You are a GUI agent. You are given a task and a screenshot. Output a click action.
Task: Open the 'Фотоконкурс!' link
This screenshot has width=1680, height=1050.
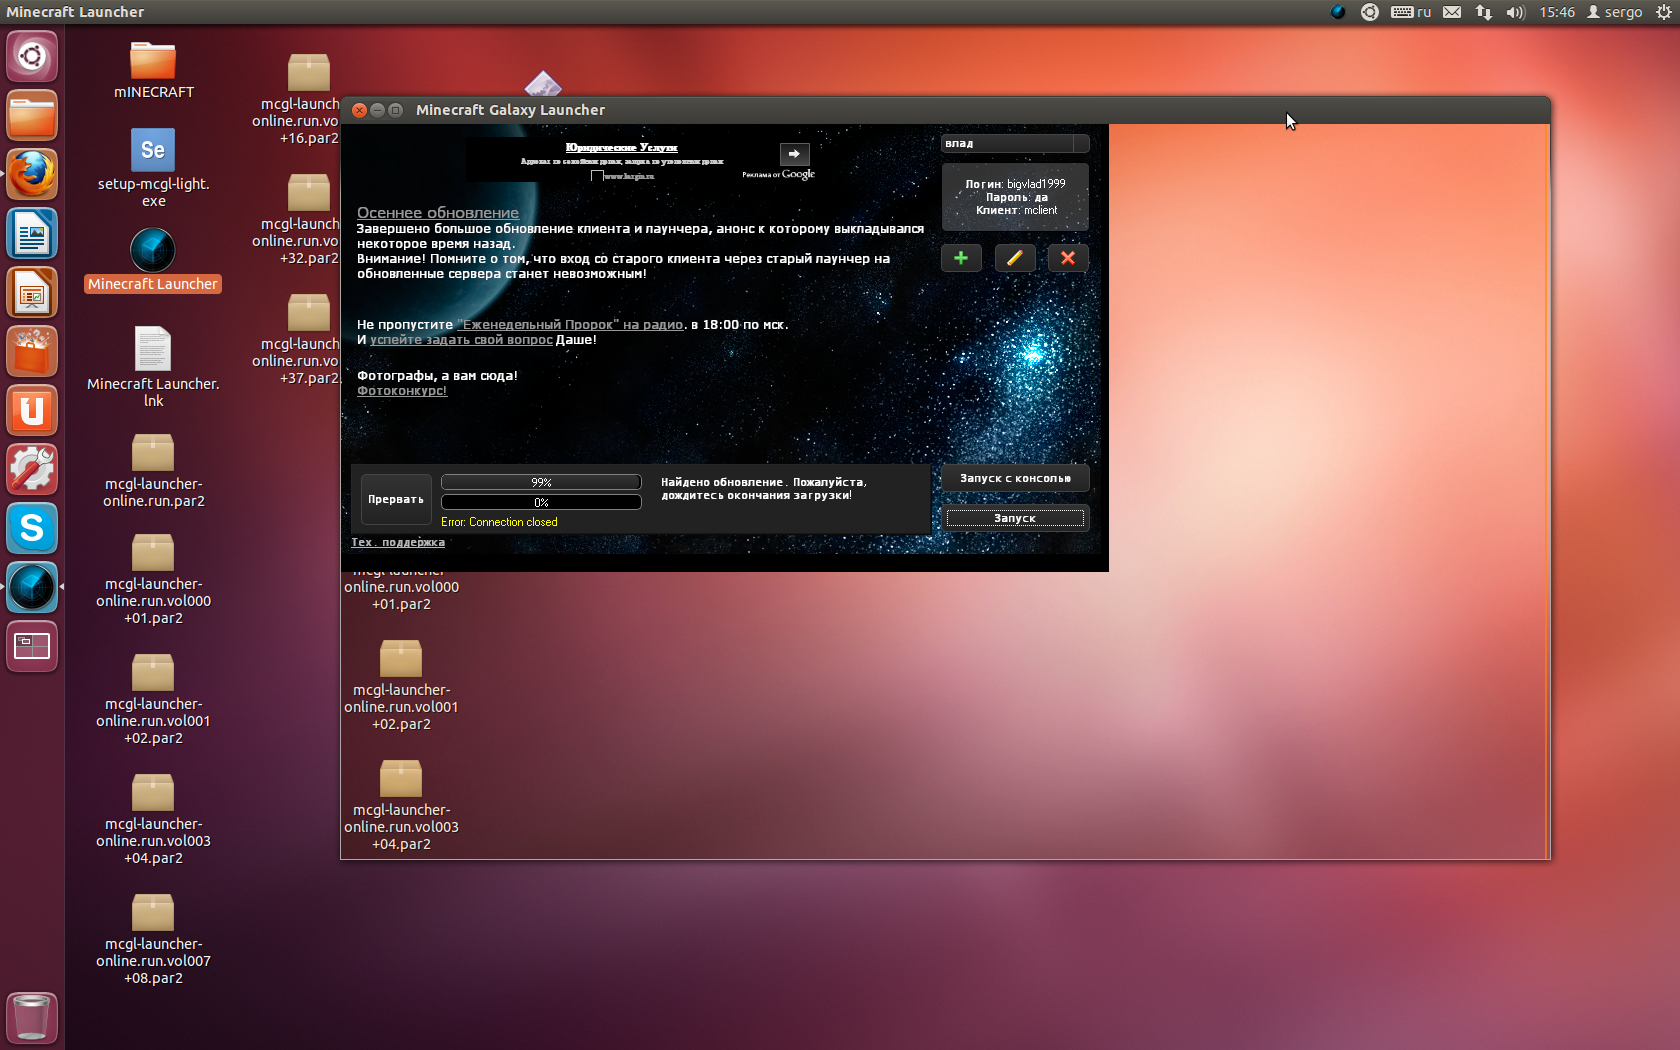pos(402,391)
